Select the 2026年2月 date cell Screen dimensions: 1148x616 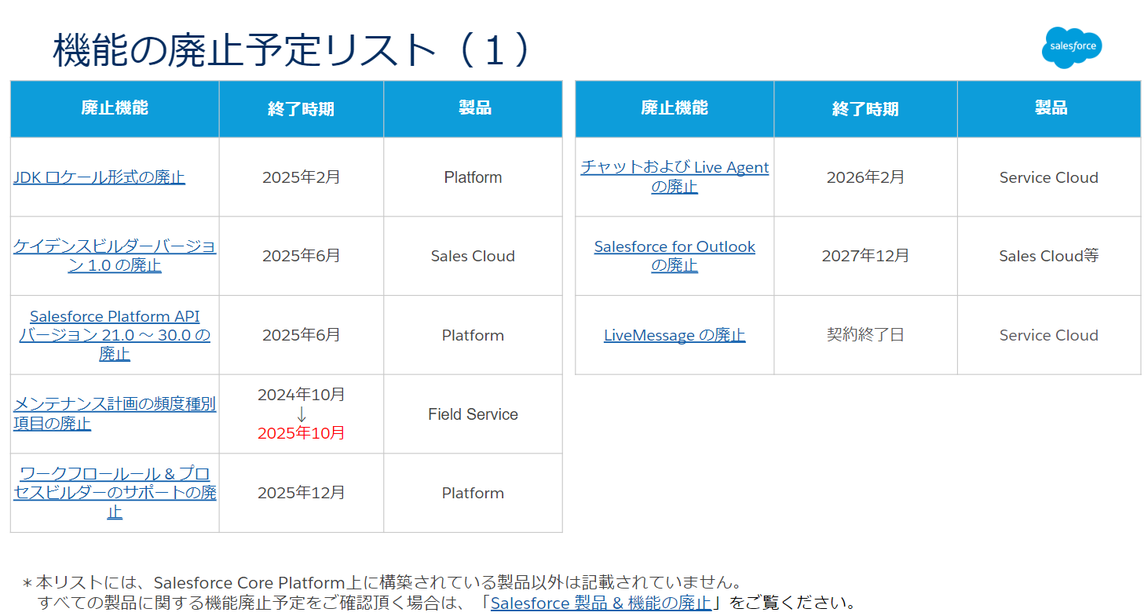865,177
